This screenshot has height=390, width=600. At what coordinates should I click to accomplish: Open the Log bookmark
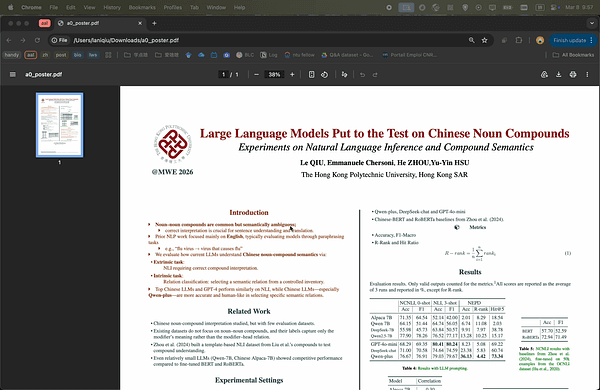(x=269, y=55)
